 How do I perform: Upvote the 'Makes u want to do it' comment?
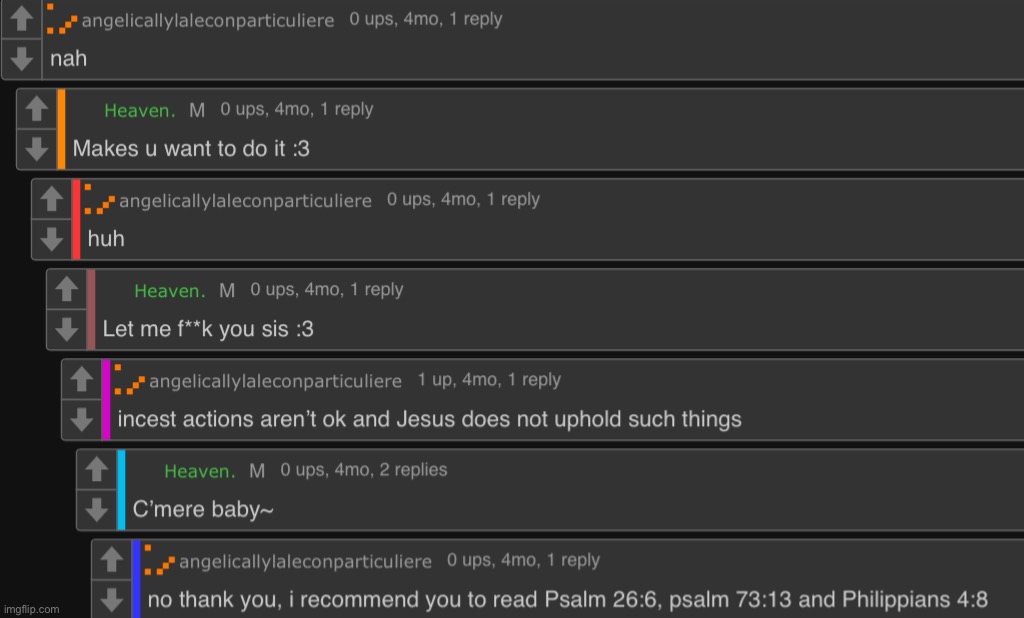click(x=37, y=108)
